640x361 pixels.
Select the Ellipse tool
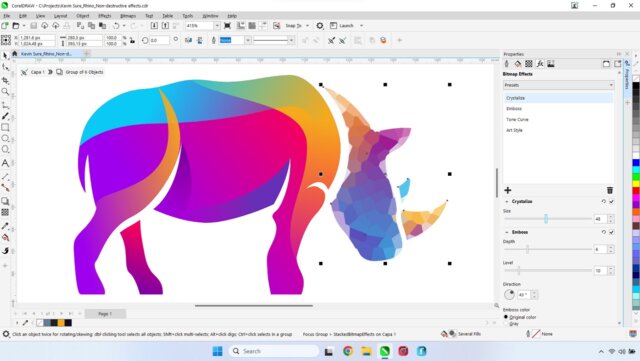coord(5,139)
